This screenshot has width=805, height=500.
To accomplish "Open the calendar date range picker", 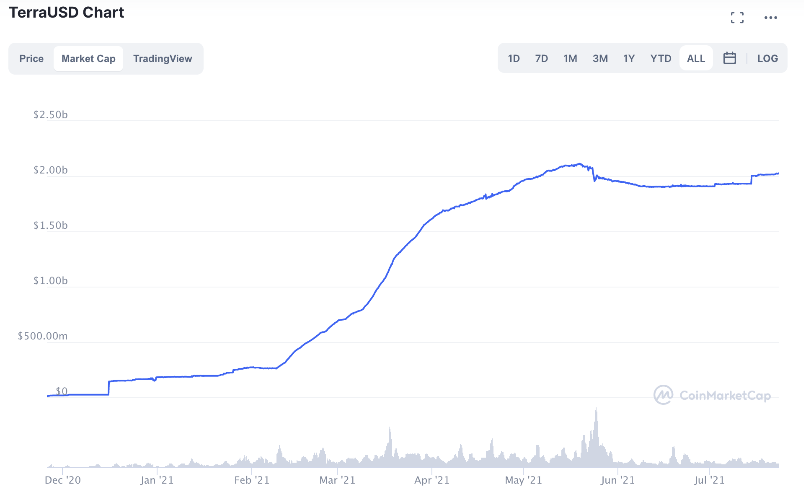I will [730, 58].
